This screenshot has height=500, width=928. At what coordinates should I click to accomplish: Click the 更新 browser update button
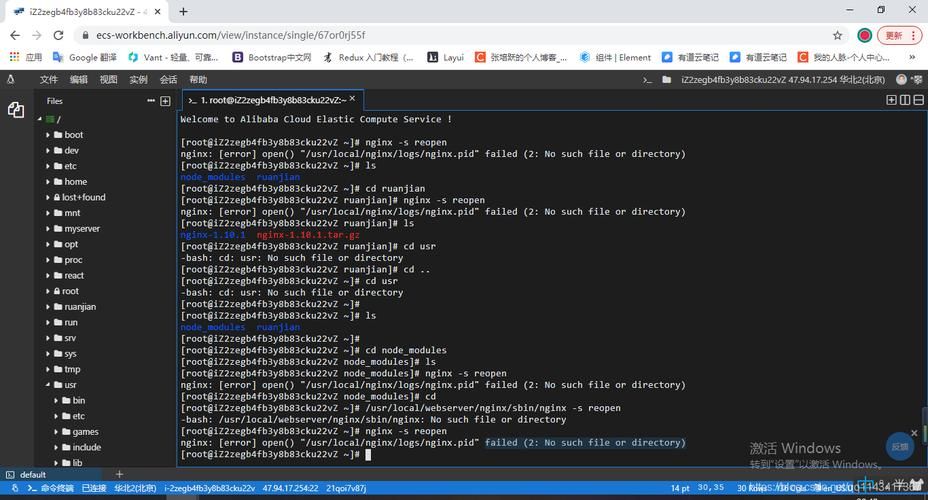coord(899,36)
